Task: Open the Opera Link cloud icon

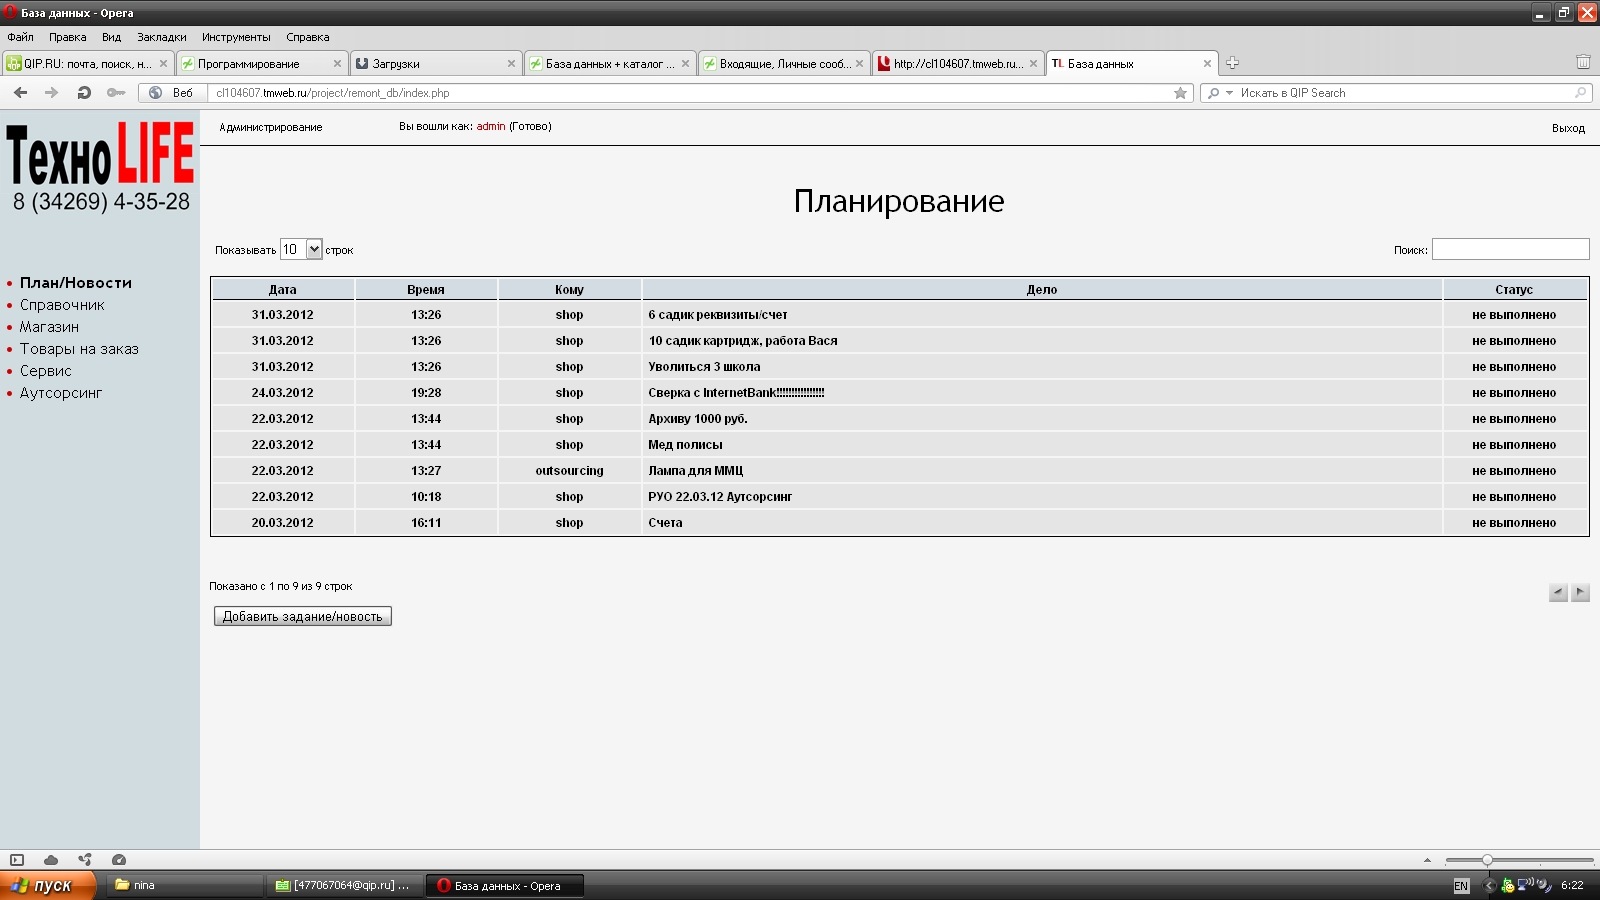Action: [x=51, y=860]
